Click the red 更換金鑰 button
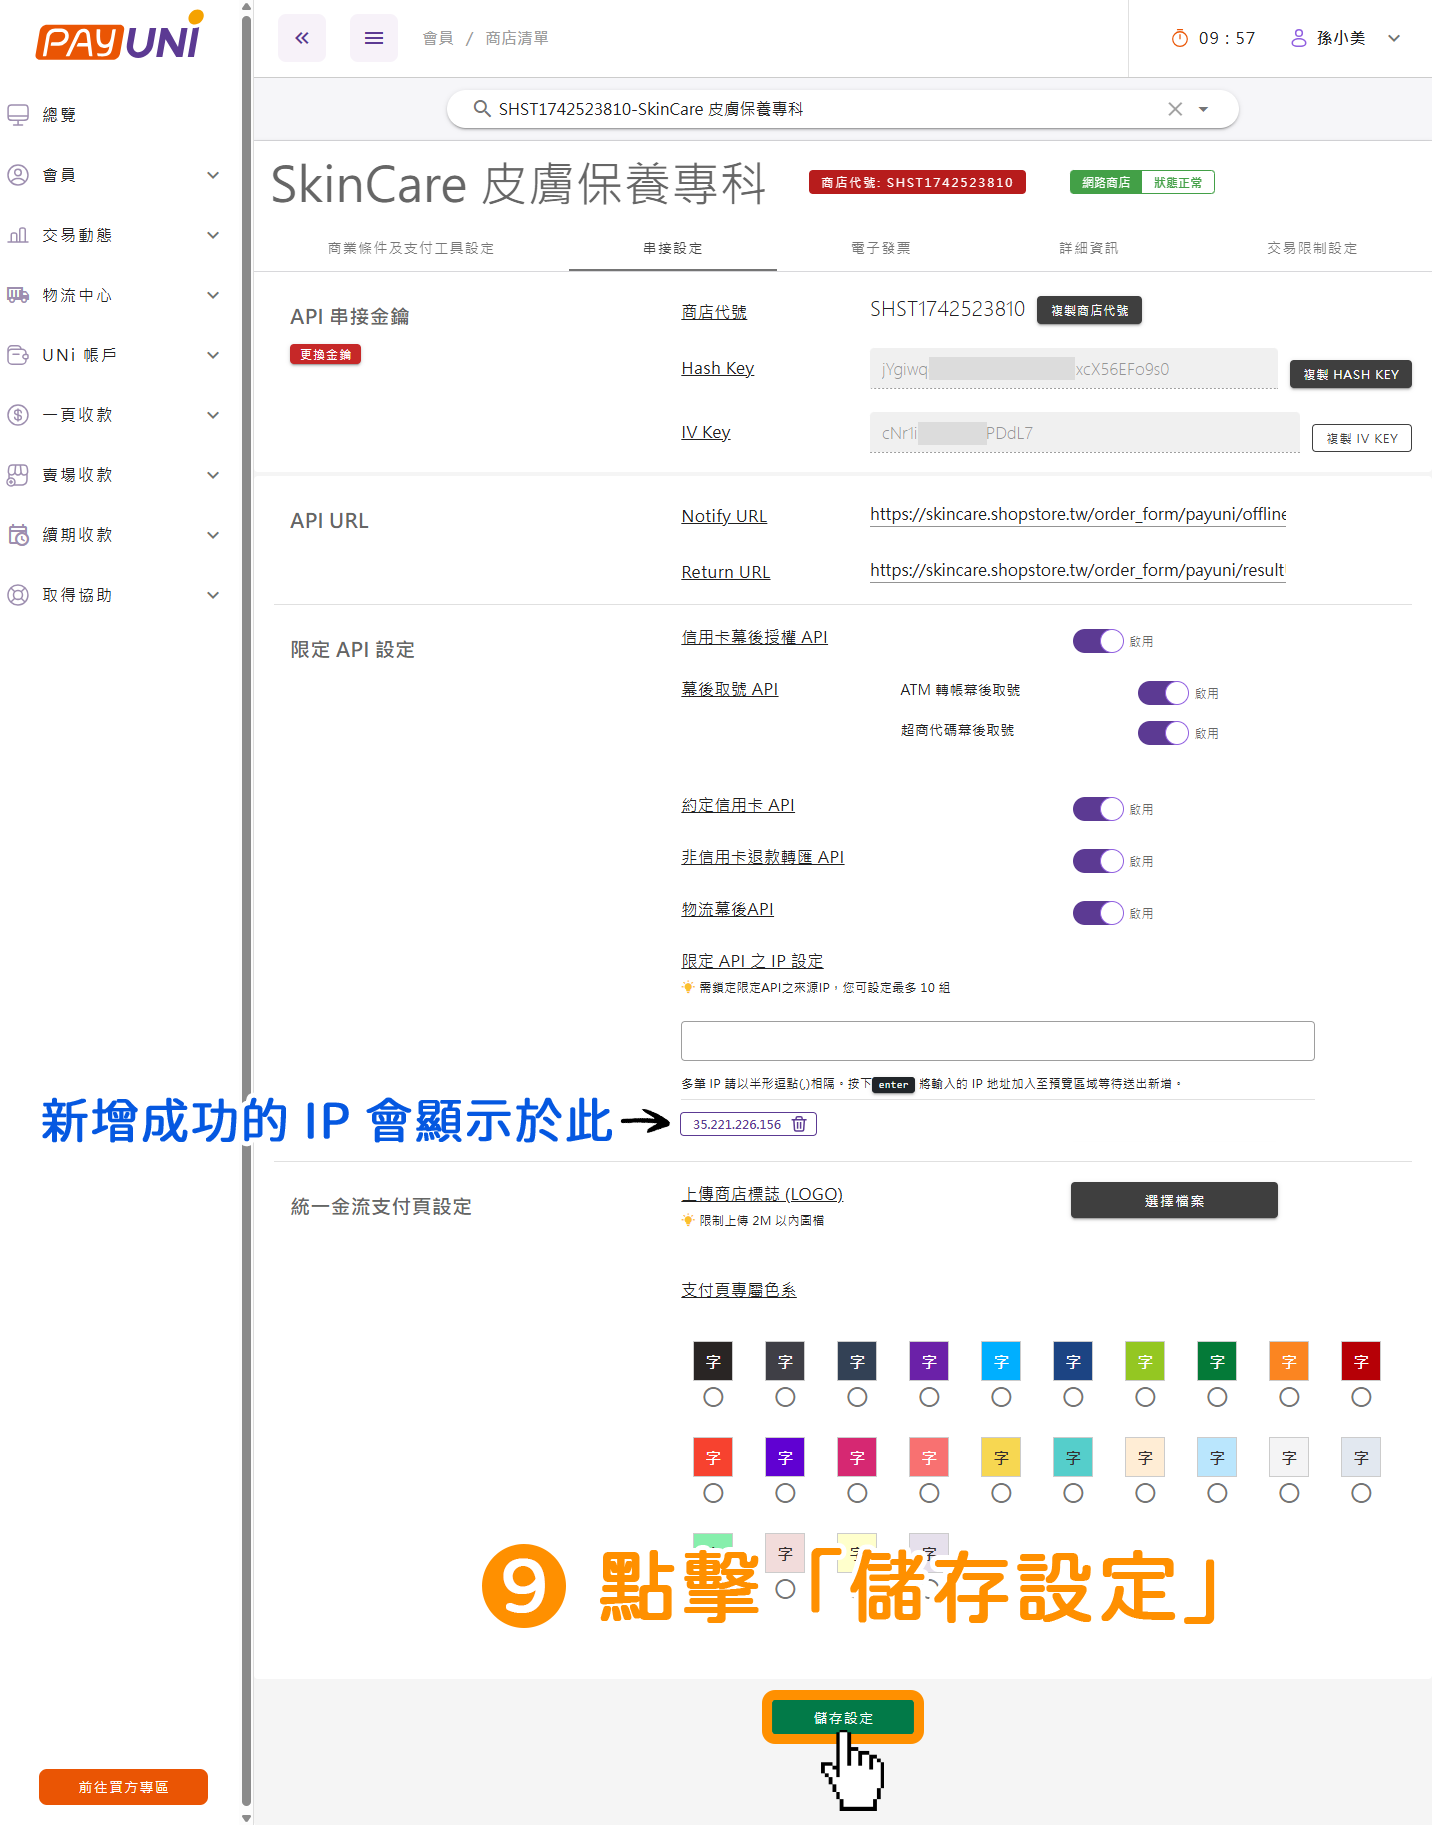1432x1825 pixels. tap(325, 354)
